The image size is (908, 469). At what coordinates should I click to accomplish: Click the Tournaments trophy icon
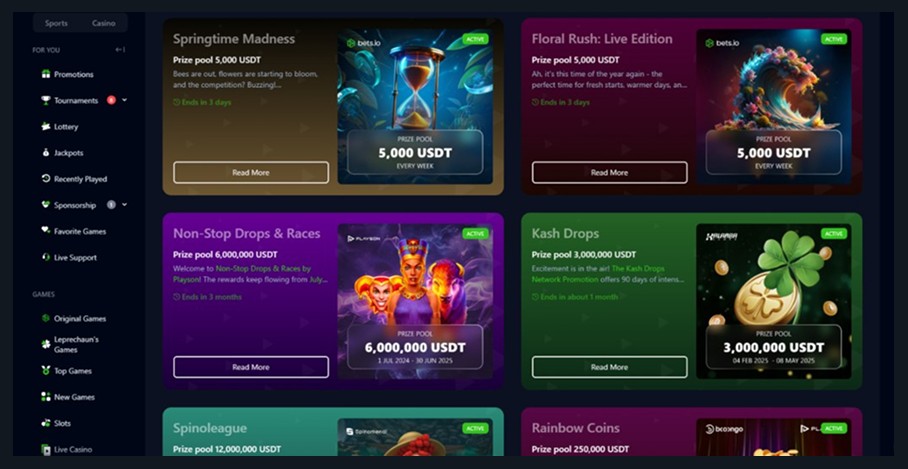click(x=46, y=100)
